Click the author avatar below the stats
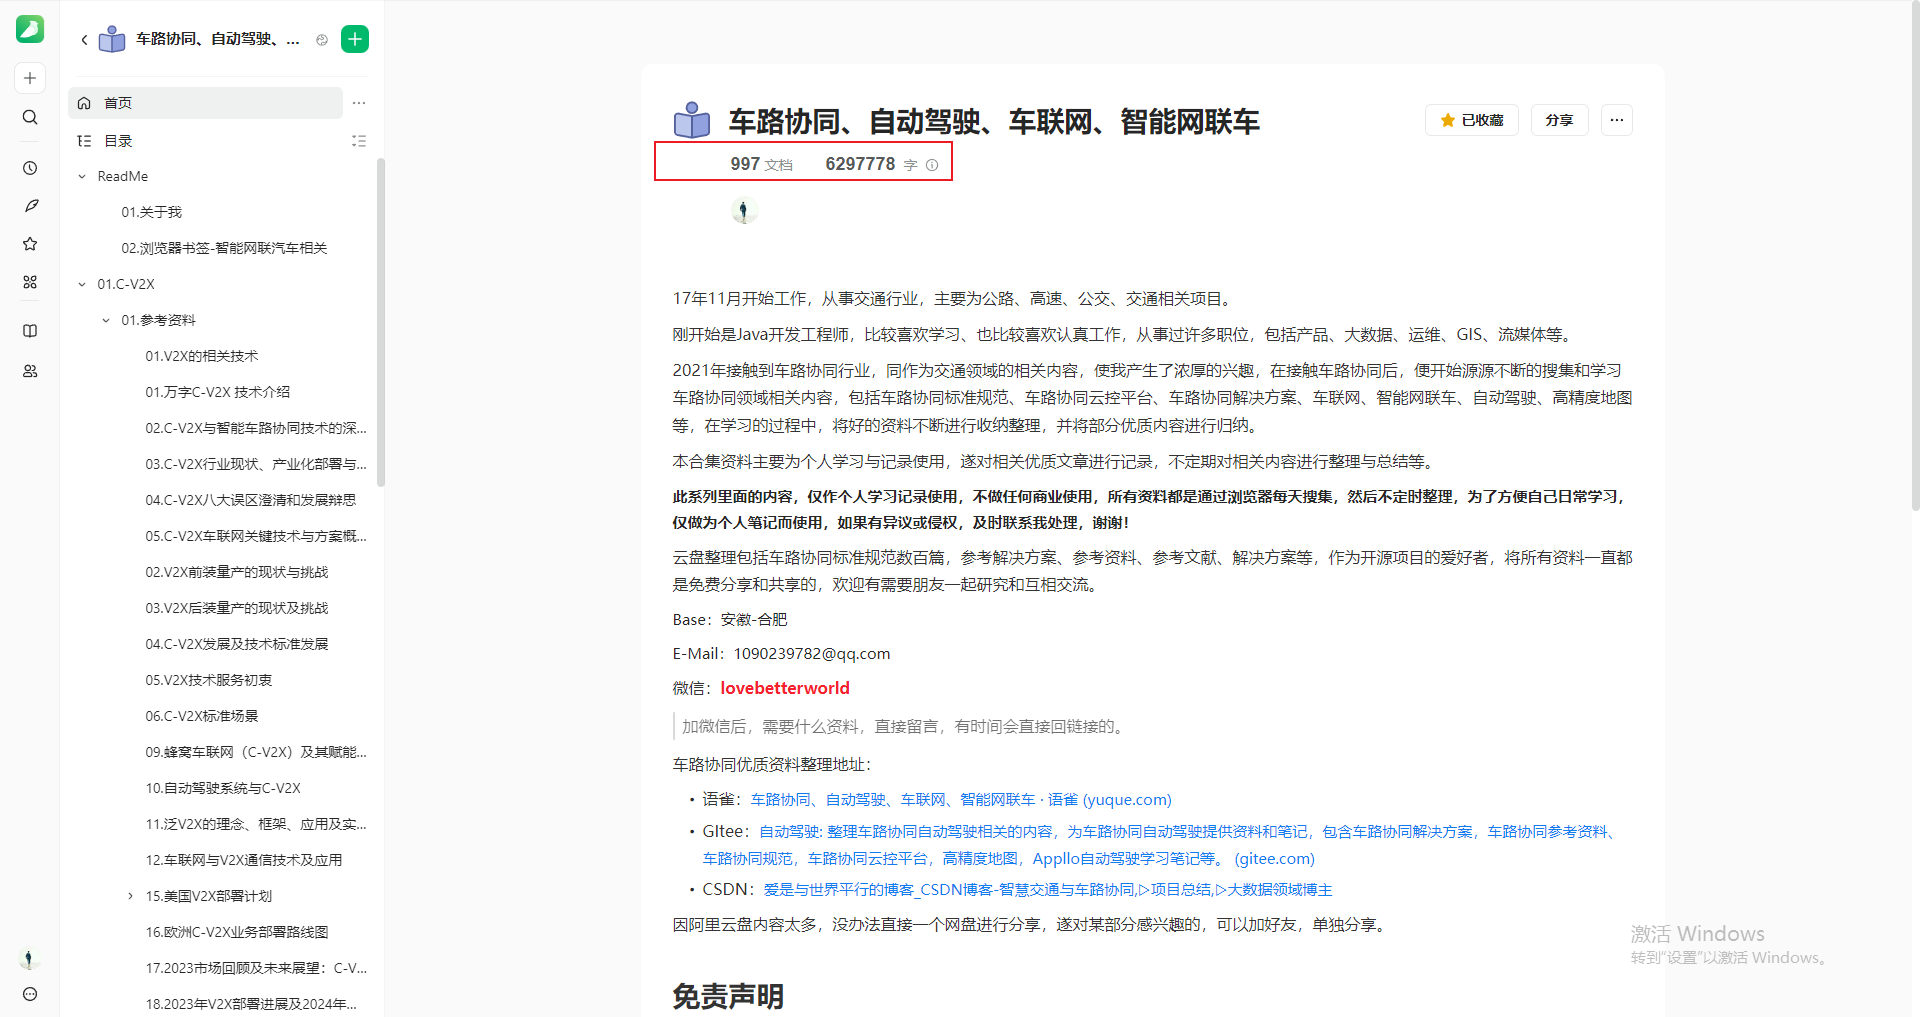 click(743, 211)
